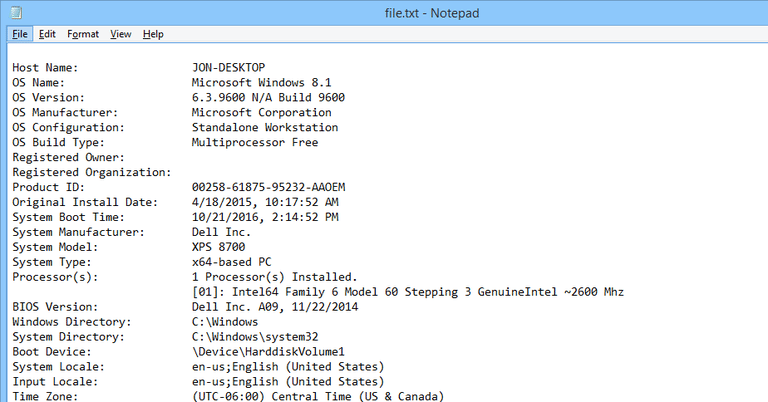Click System Locale value 'en-us;English (United States)'
This screenshot has height=402, width=768.
coord(288,367)
